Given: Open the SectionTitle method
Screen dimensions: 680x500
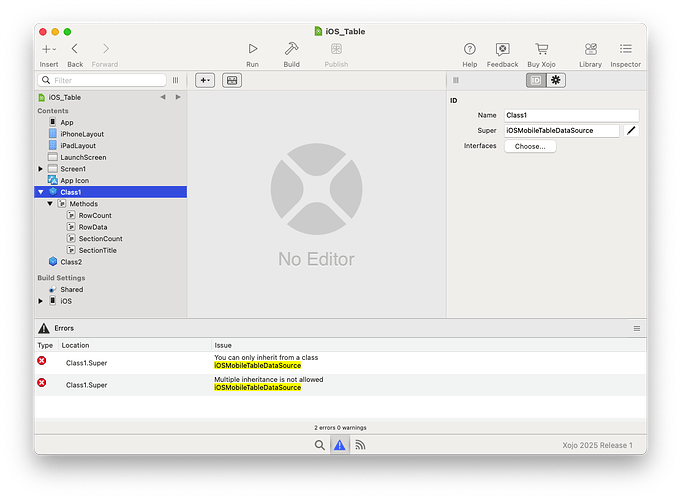Looking at the screenshot, I should coord(98,250).
